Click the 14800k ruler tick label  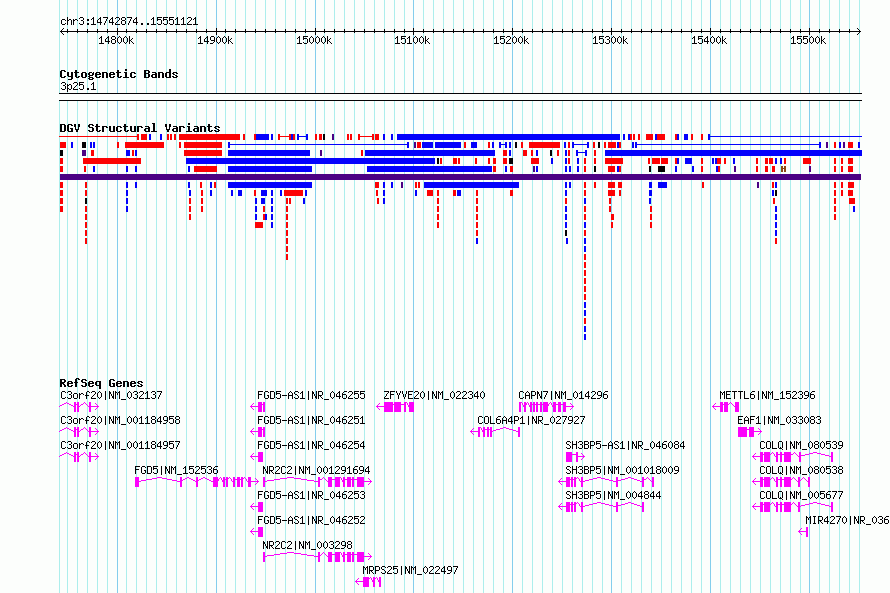click(x=116, y=40)
